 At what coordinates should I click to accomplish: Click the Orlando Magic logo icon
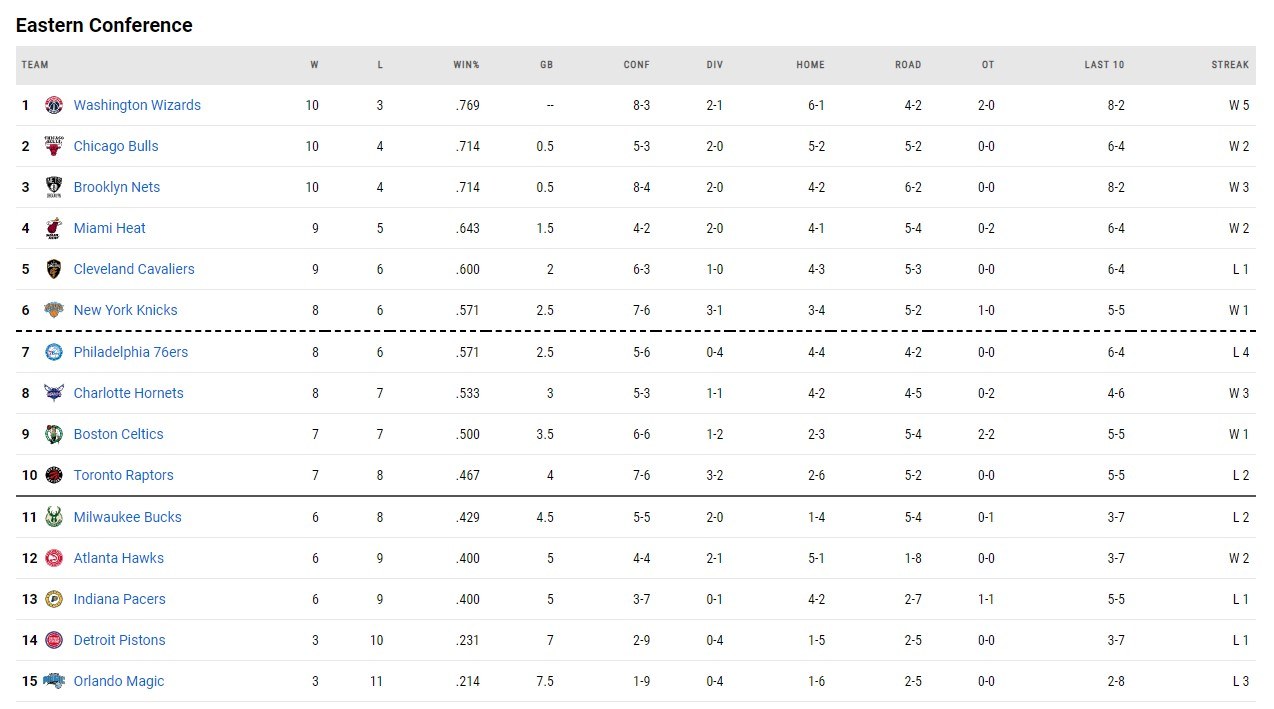tap(54, 681)
